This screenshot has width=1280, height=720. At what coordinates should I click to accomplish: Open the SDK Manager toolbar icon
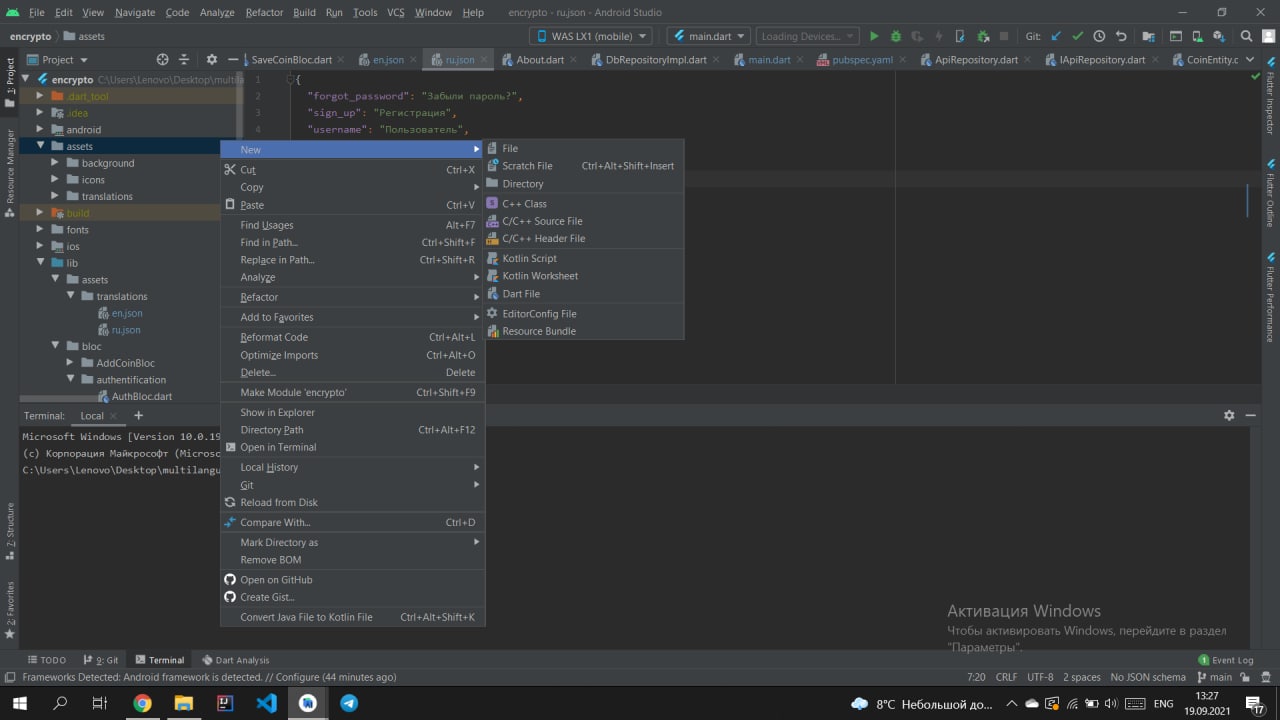pos(1220,36)
